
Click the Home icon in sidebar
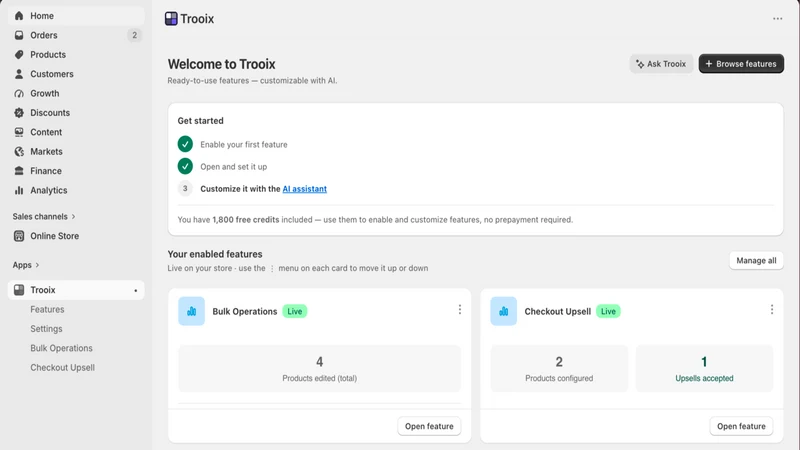19,16
